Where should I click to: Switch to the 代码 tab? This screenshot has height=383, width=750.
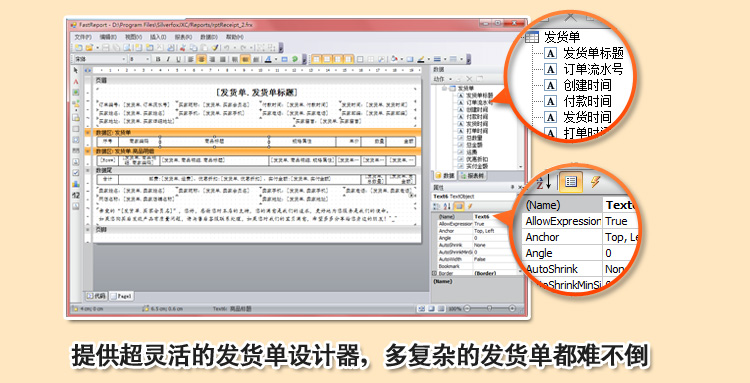[97, 296]
